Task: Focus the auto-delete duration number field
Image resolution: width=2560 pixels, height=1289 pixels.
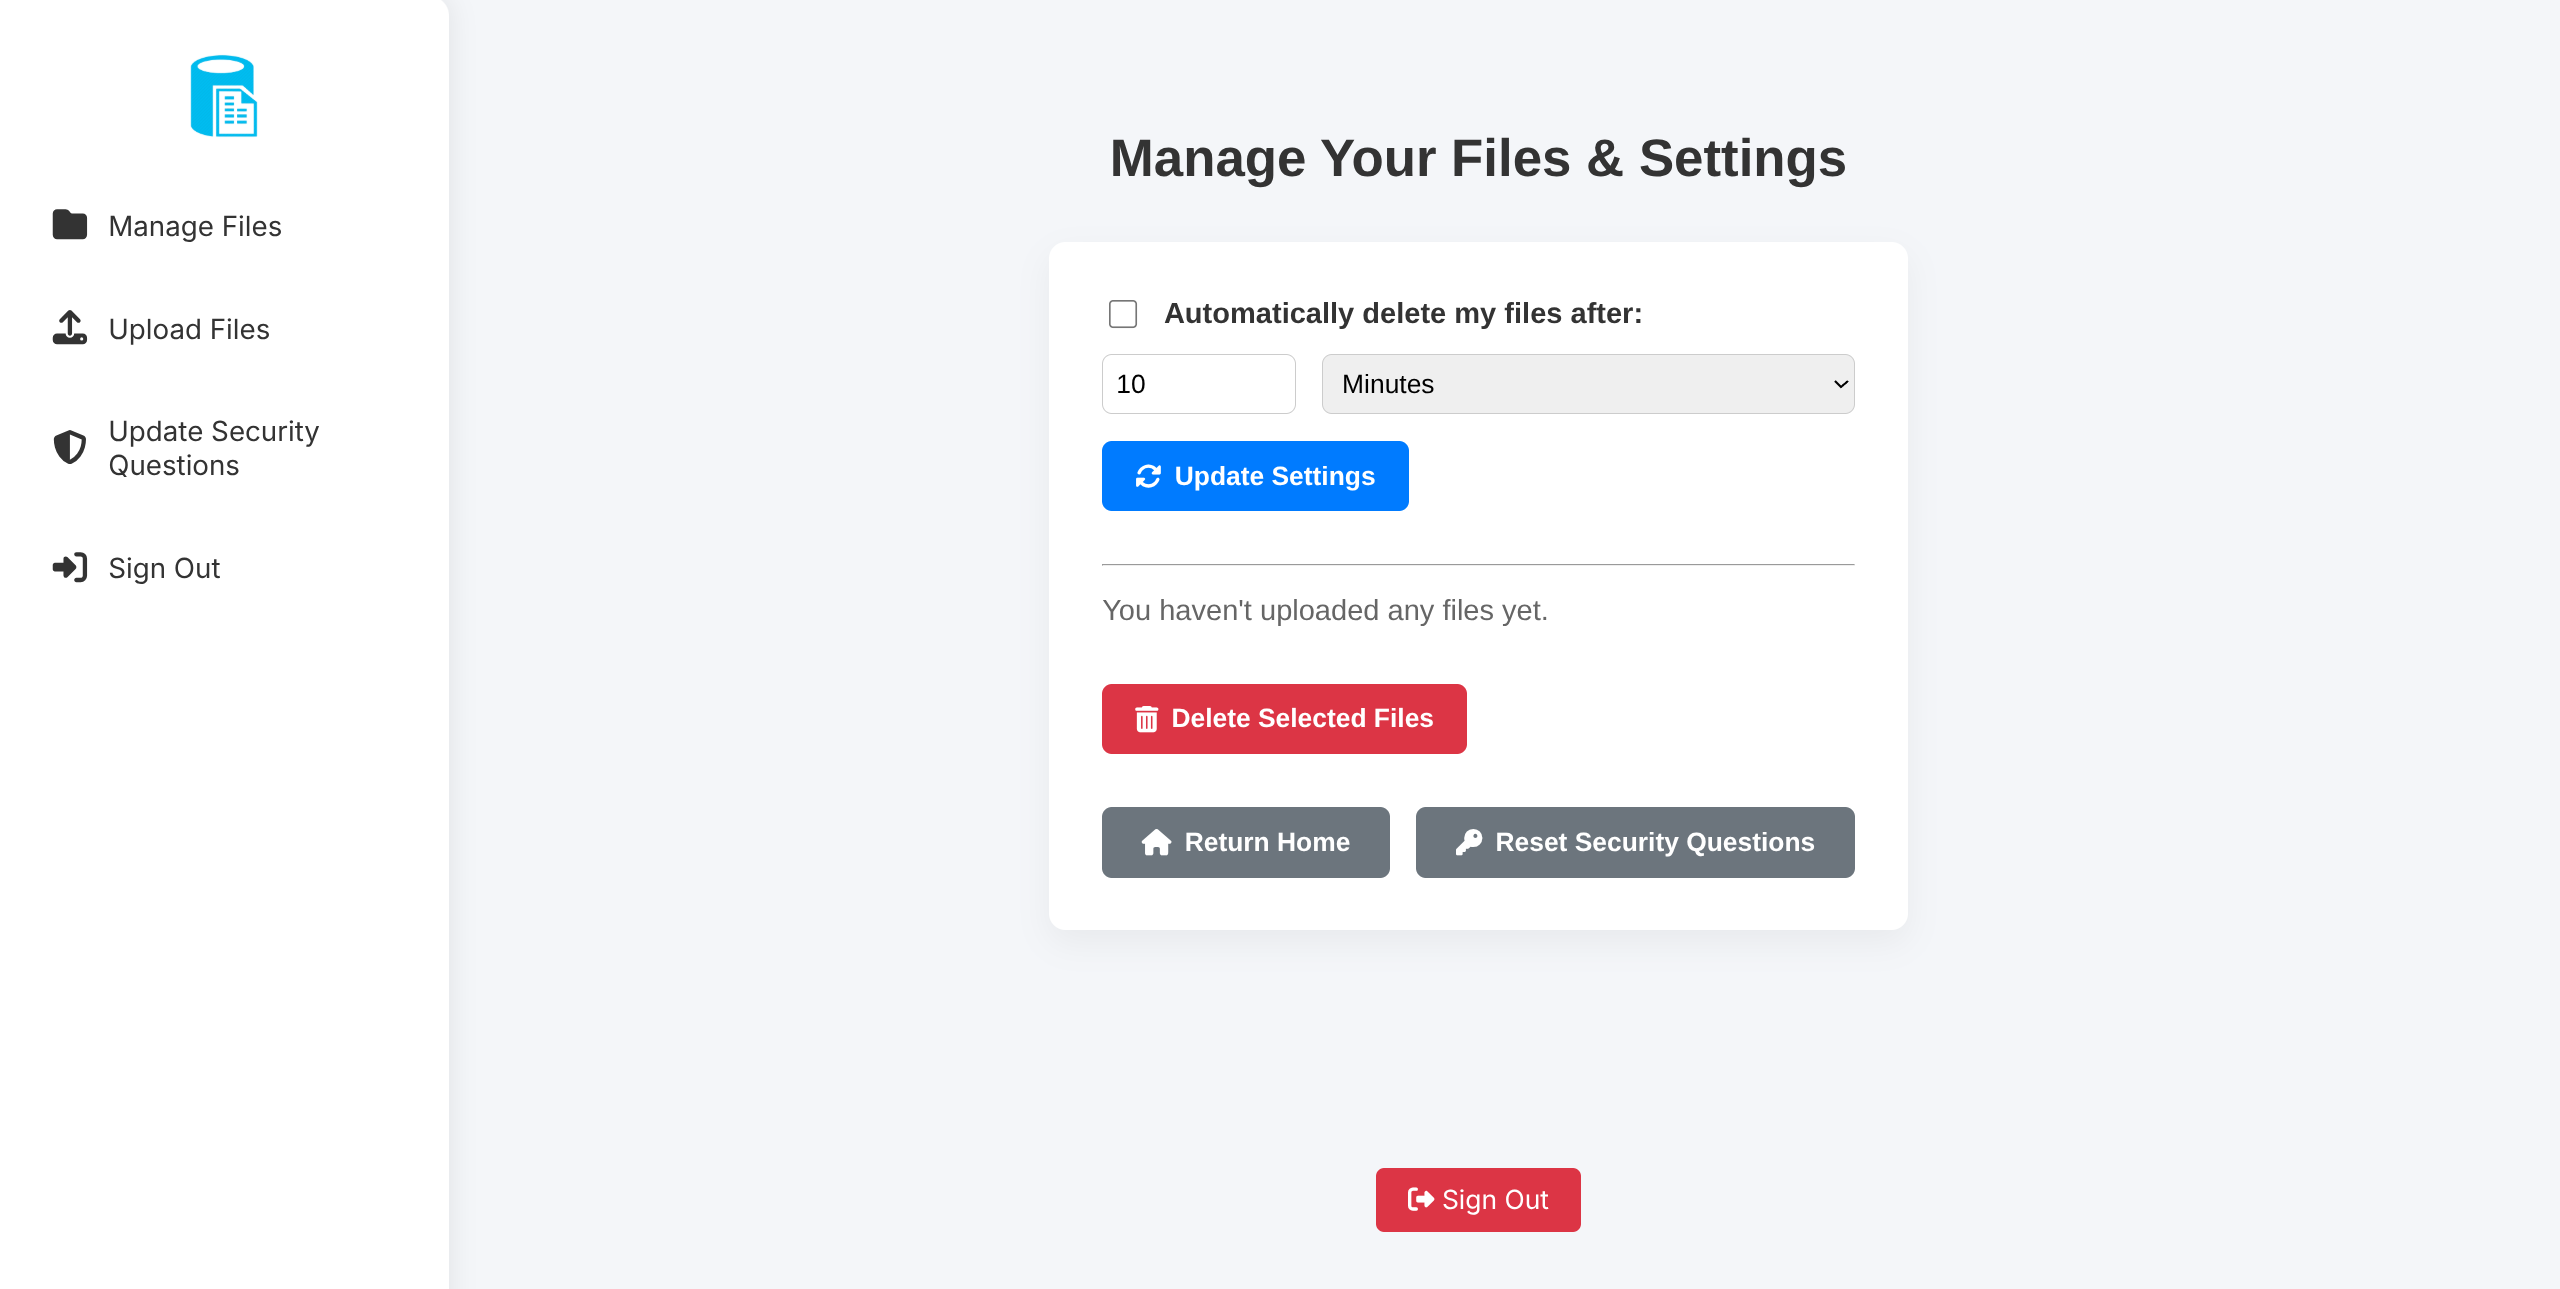Action: click(x=1198, y=384)
